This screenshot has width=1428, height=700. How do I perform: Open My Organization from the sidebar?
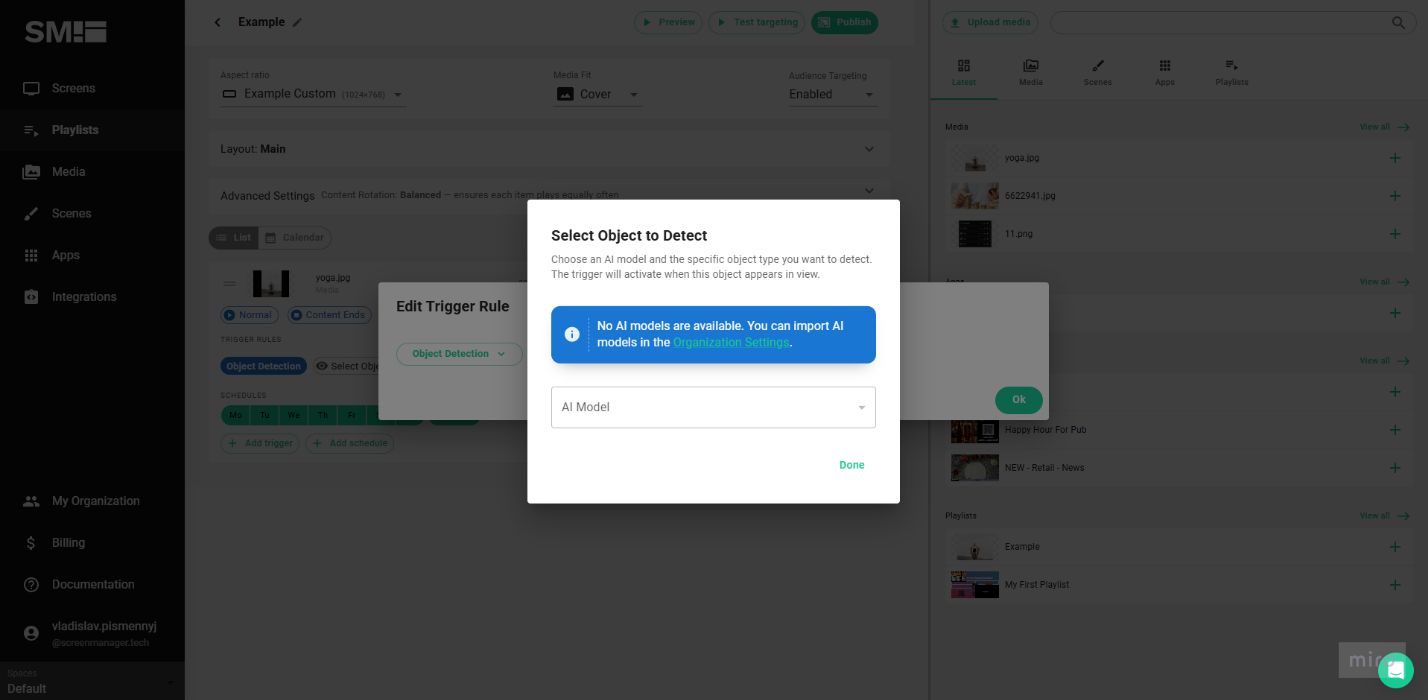tap(96, 501)
